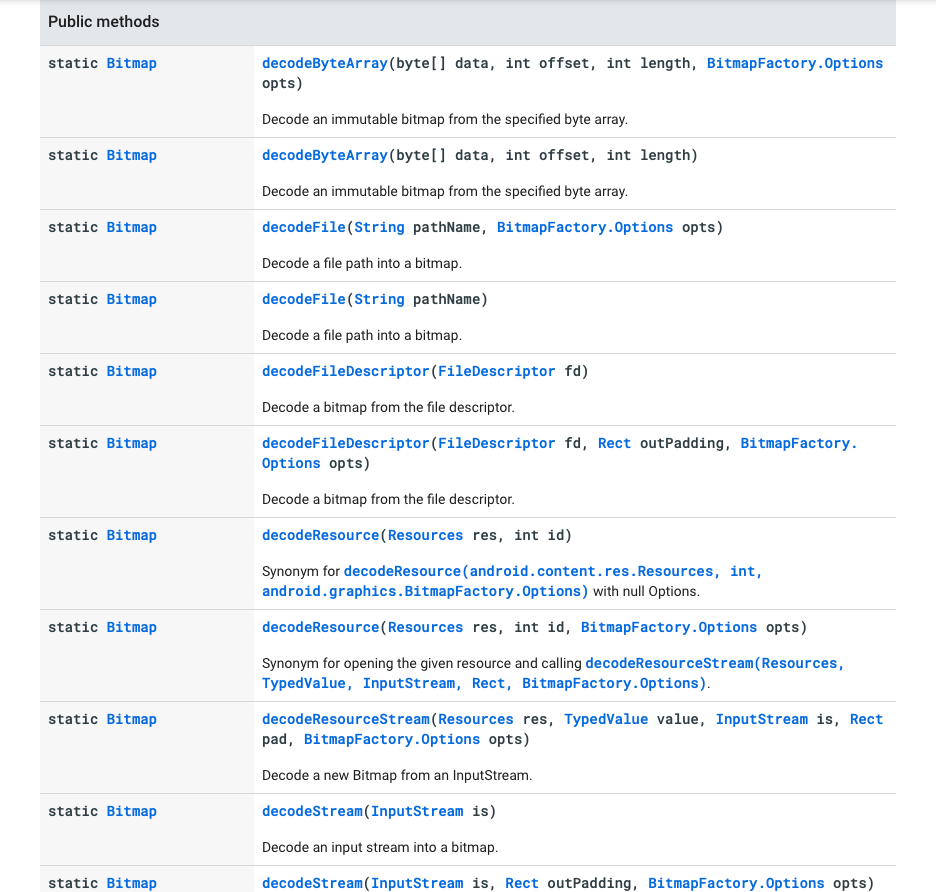Click BitmapFactory.Options before 'opts' in decodeResourceStream signature
Screen dimensions: 936x892
click(392, 740)
